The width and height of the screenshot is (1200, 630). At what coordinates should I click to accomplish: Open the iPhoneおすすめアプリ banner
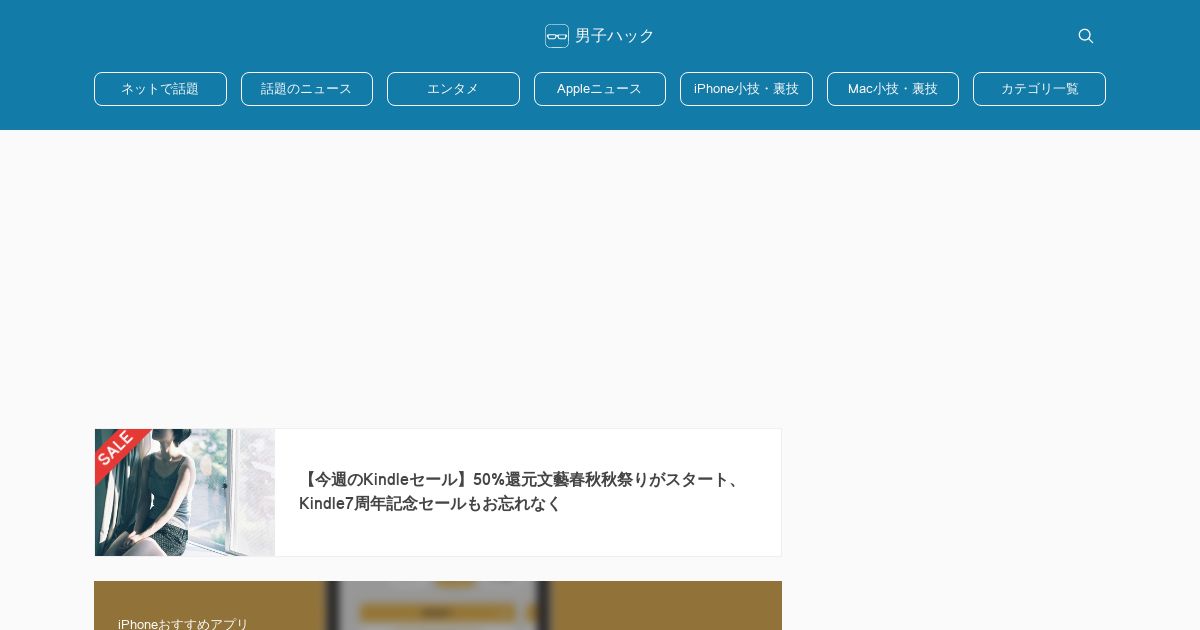438,606
